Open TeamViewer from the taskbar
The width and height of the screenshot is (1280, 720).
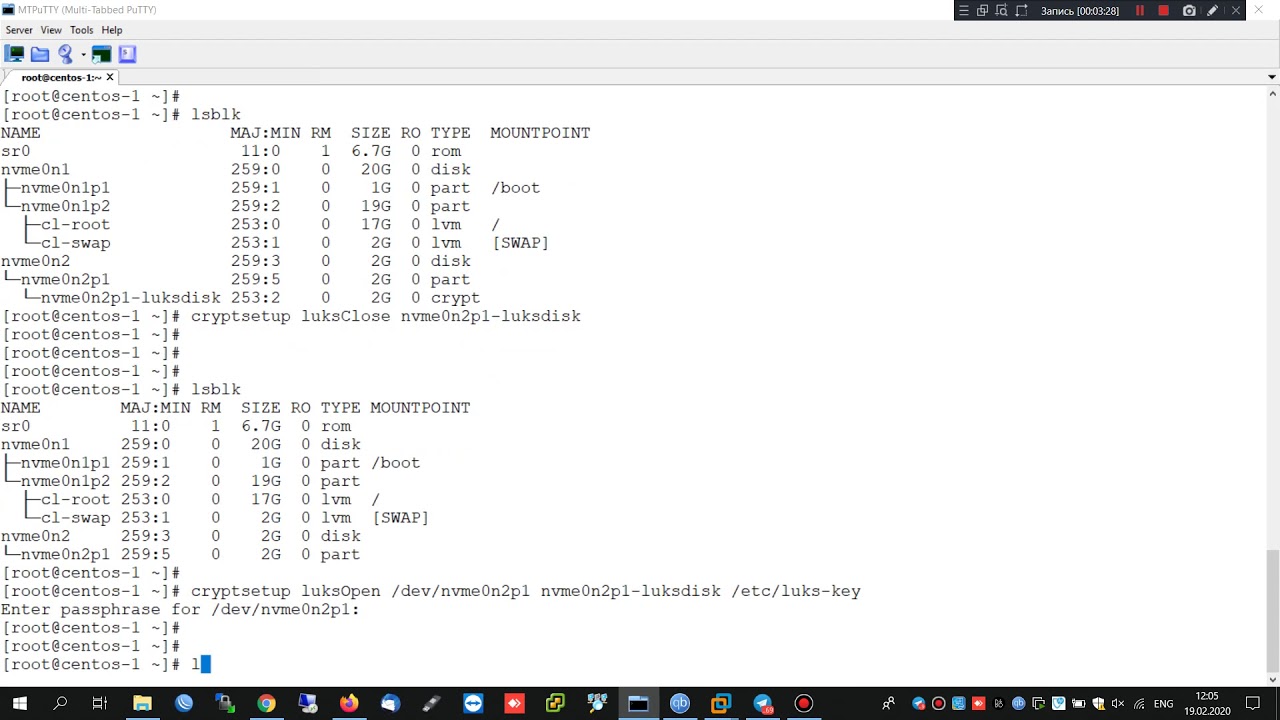tap(472, 703)
